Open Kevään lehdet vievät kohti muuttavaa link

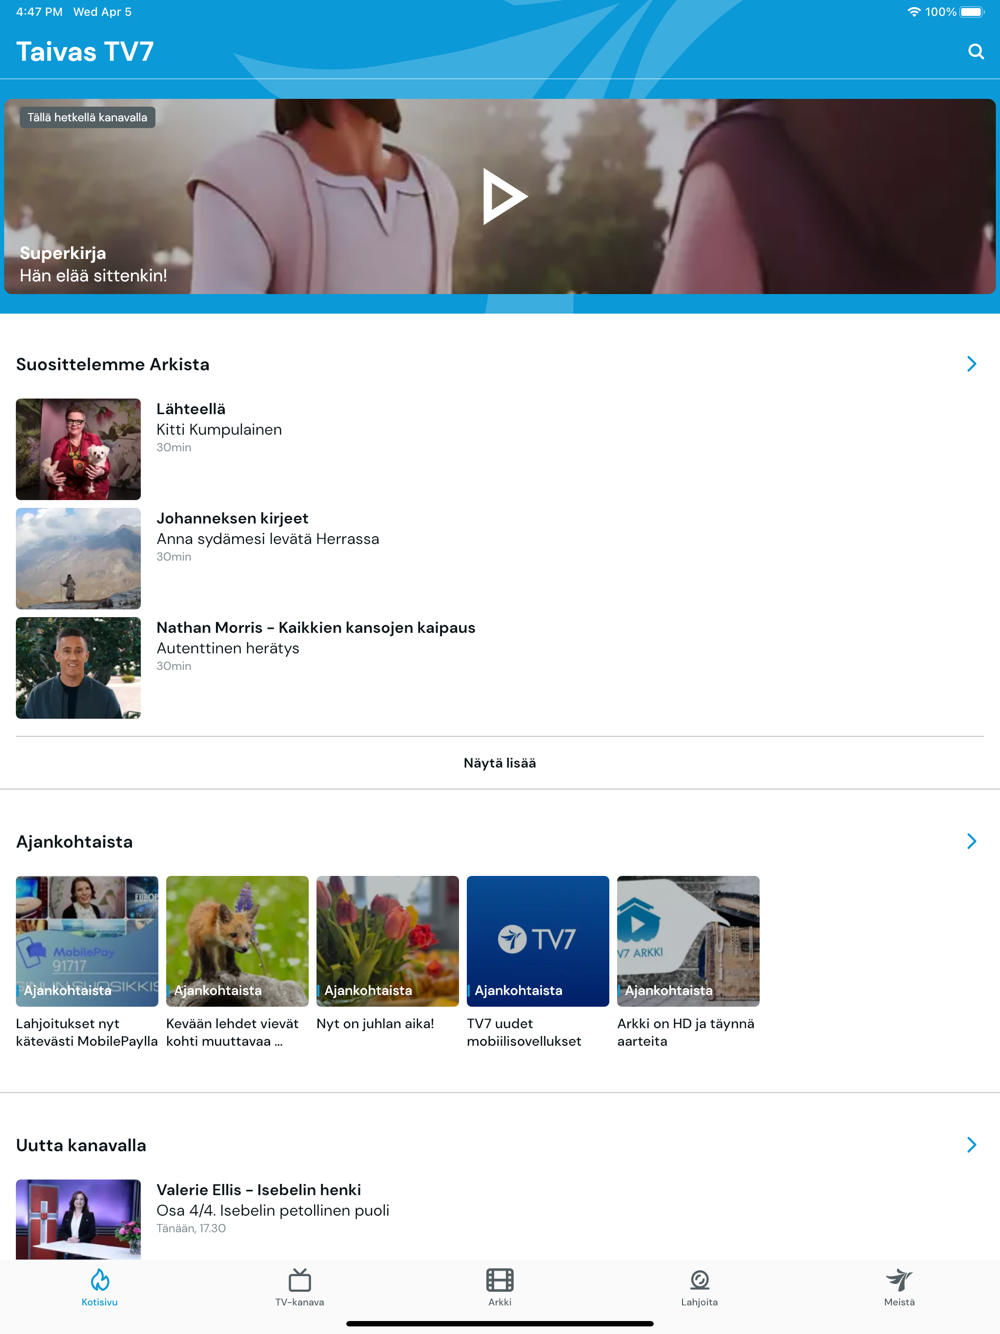(x=233, y=1032)
